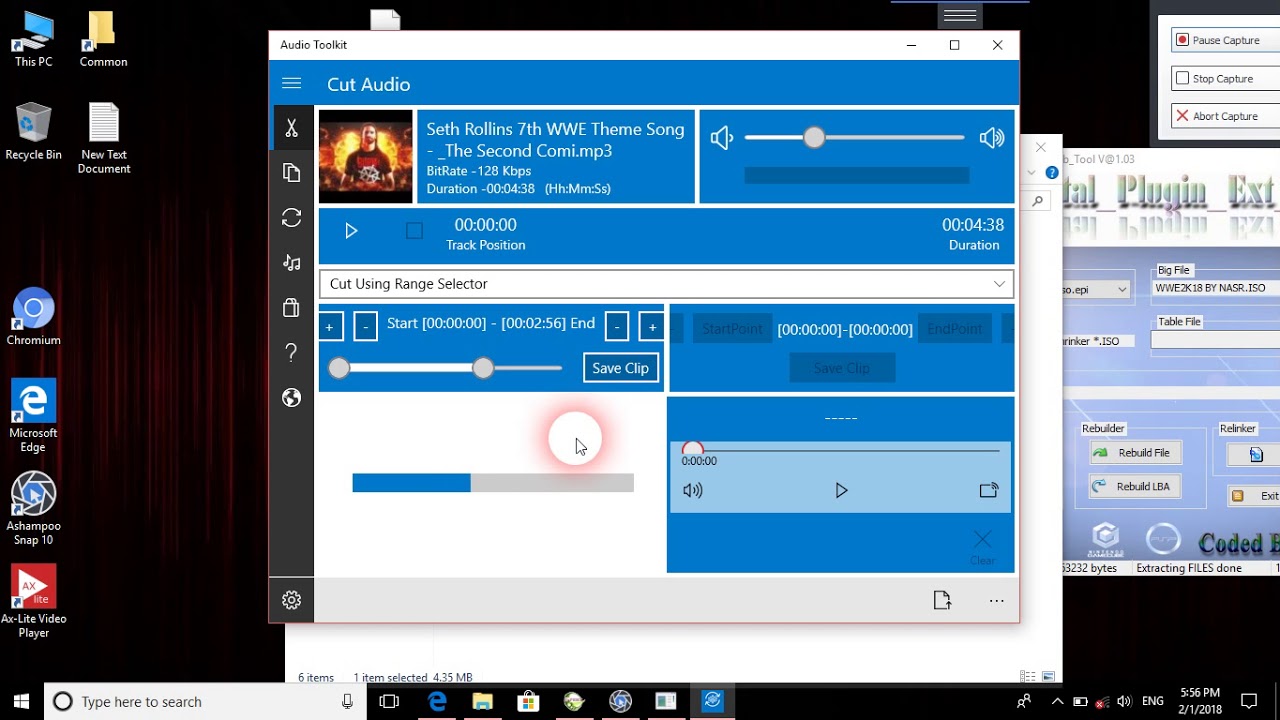Launch Chromium from the desktop

click(x=33, y=317)
